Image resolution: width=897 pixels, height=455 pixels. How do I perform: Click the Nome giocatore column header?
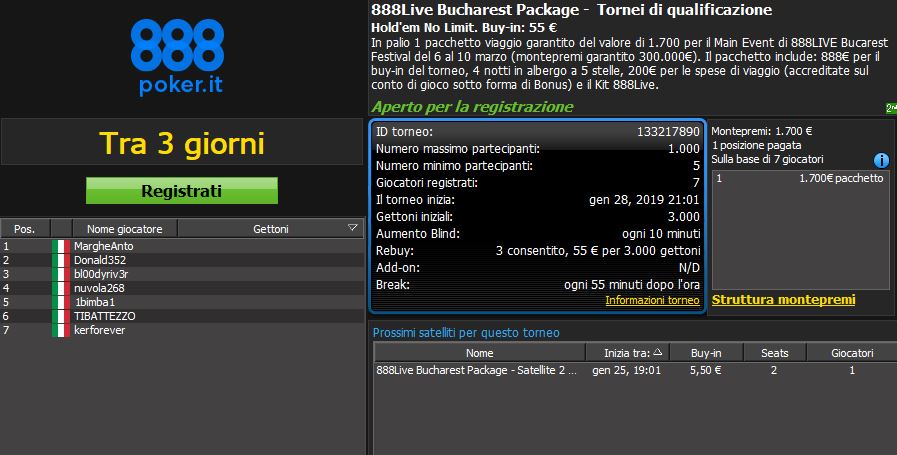125,228
